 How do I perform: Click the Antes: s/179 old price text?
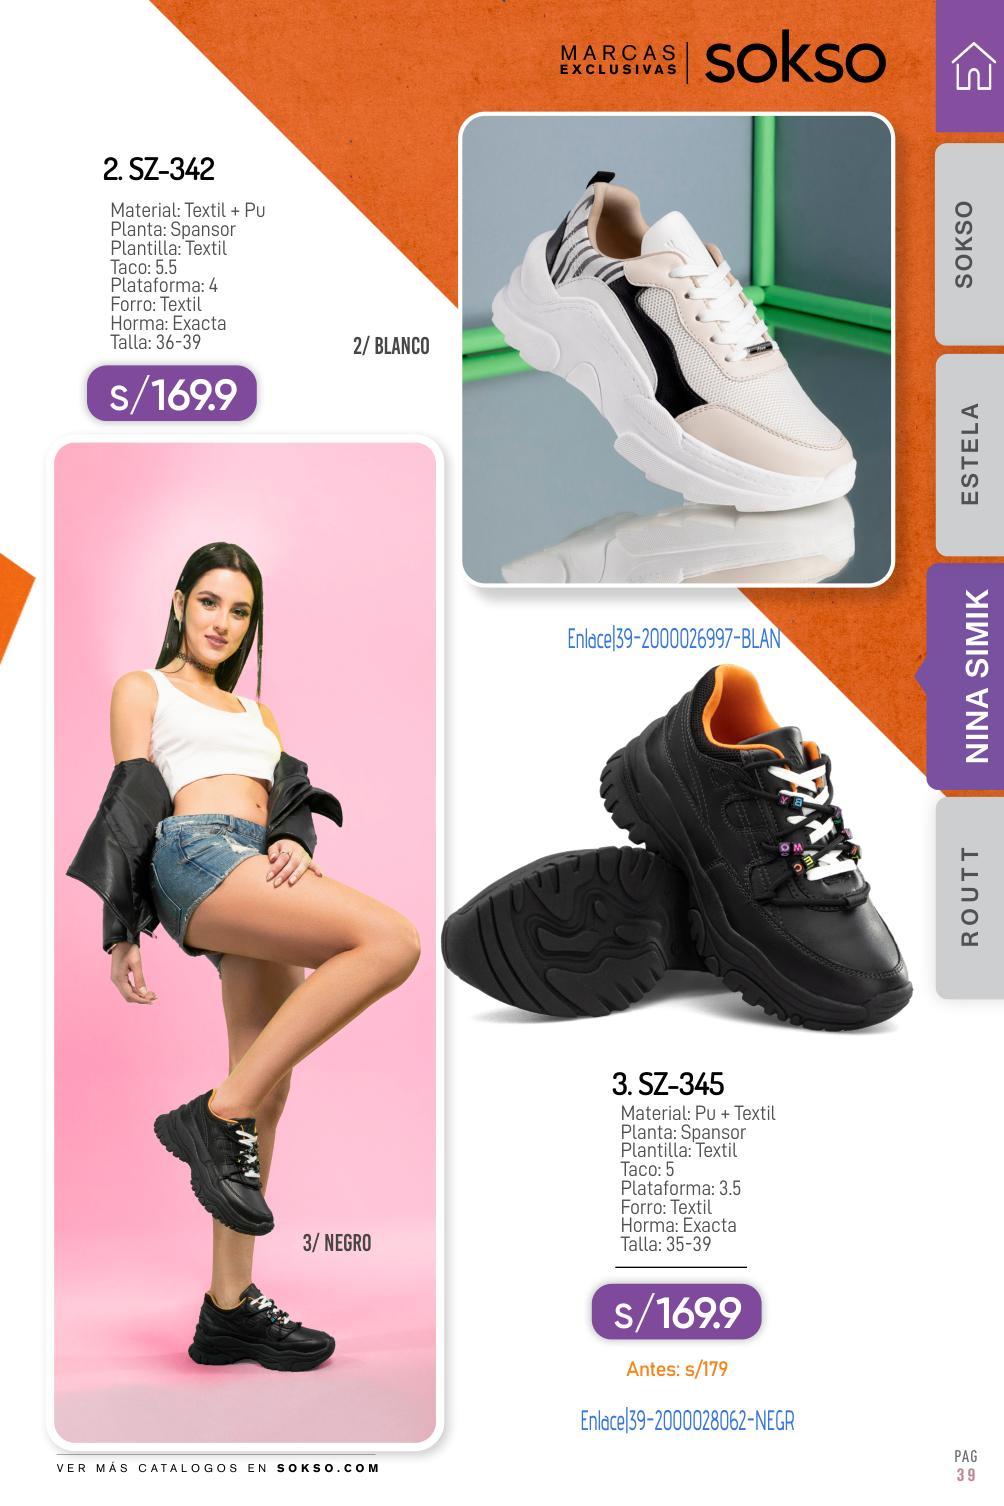677,1369
